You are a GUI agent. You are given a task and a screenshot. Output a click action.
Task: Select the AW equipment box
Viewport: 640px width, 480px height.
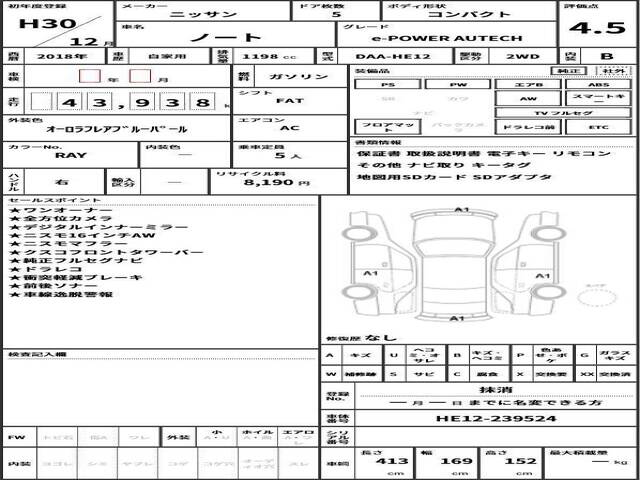tap(528, 98)
